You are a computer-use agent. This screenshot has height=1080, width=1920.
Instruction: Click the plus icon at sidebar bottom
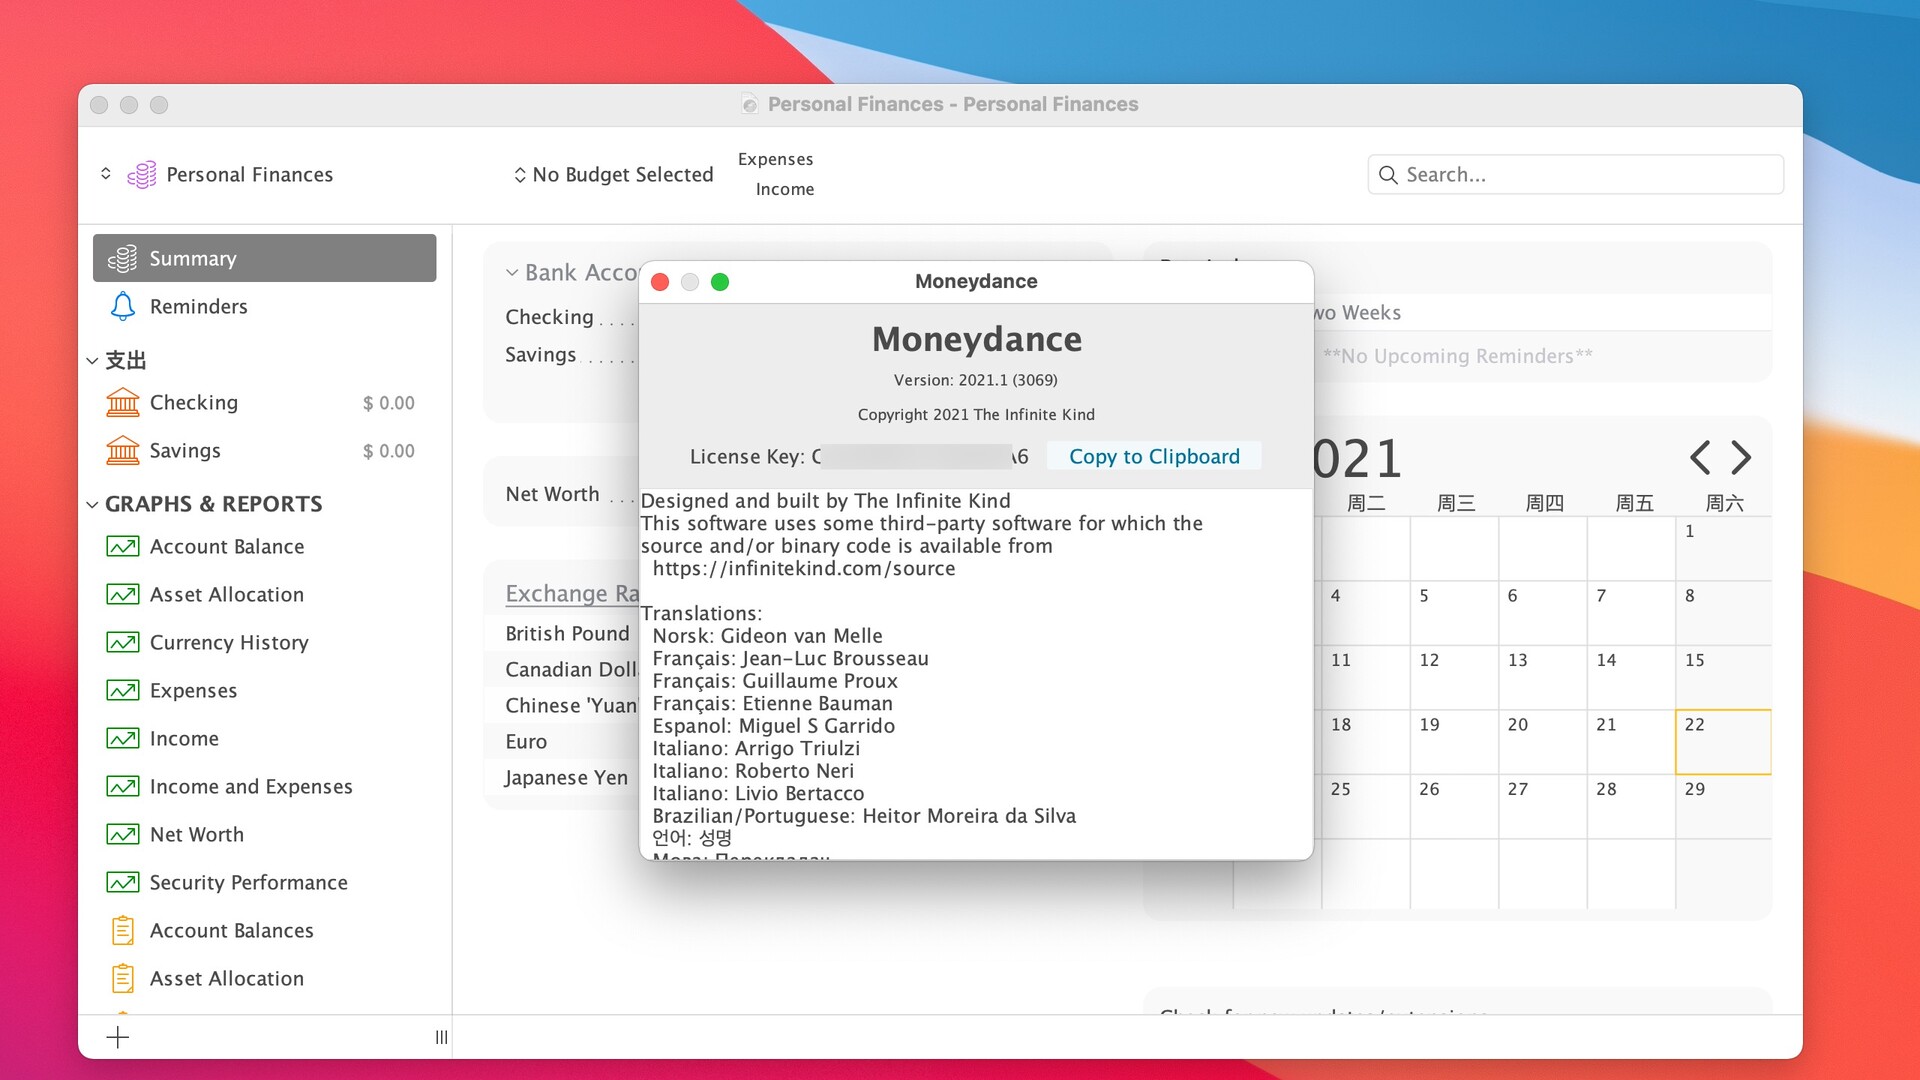118,1037
